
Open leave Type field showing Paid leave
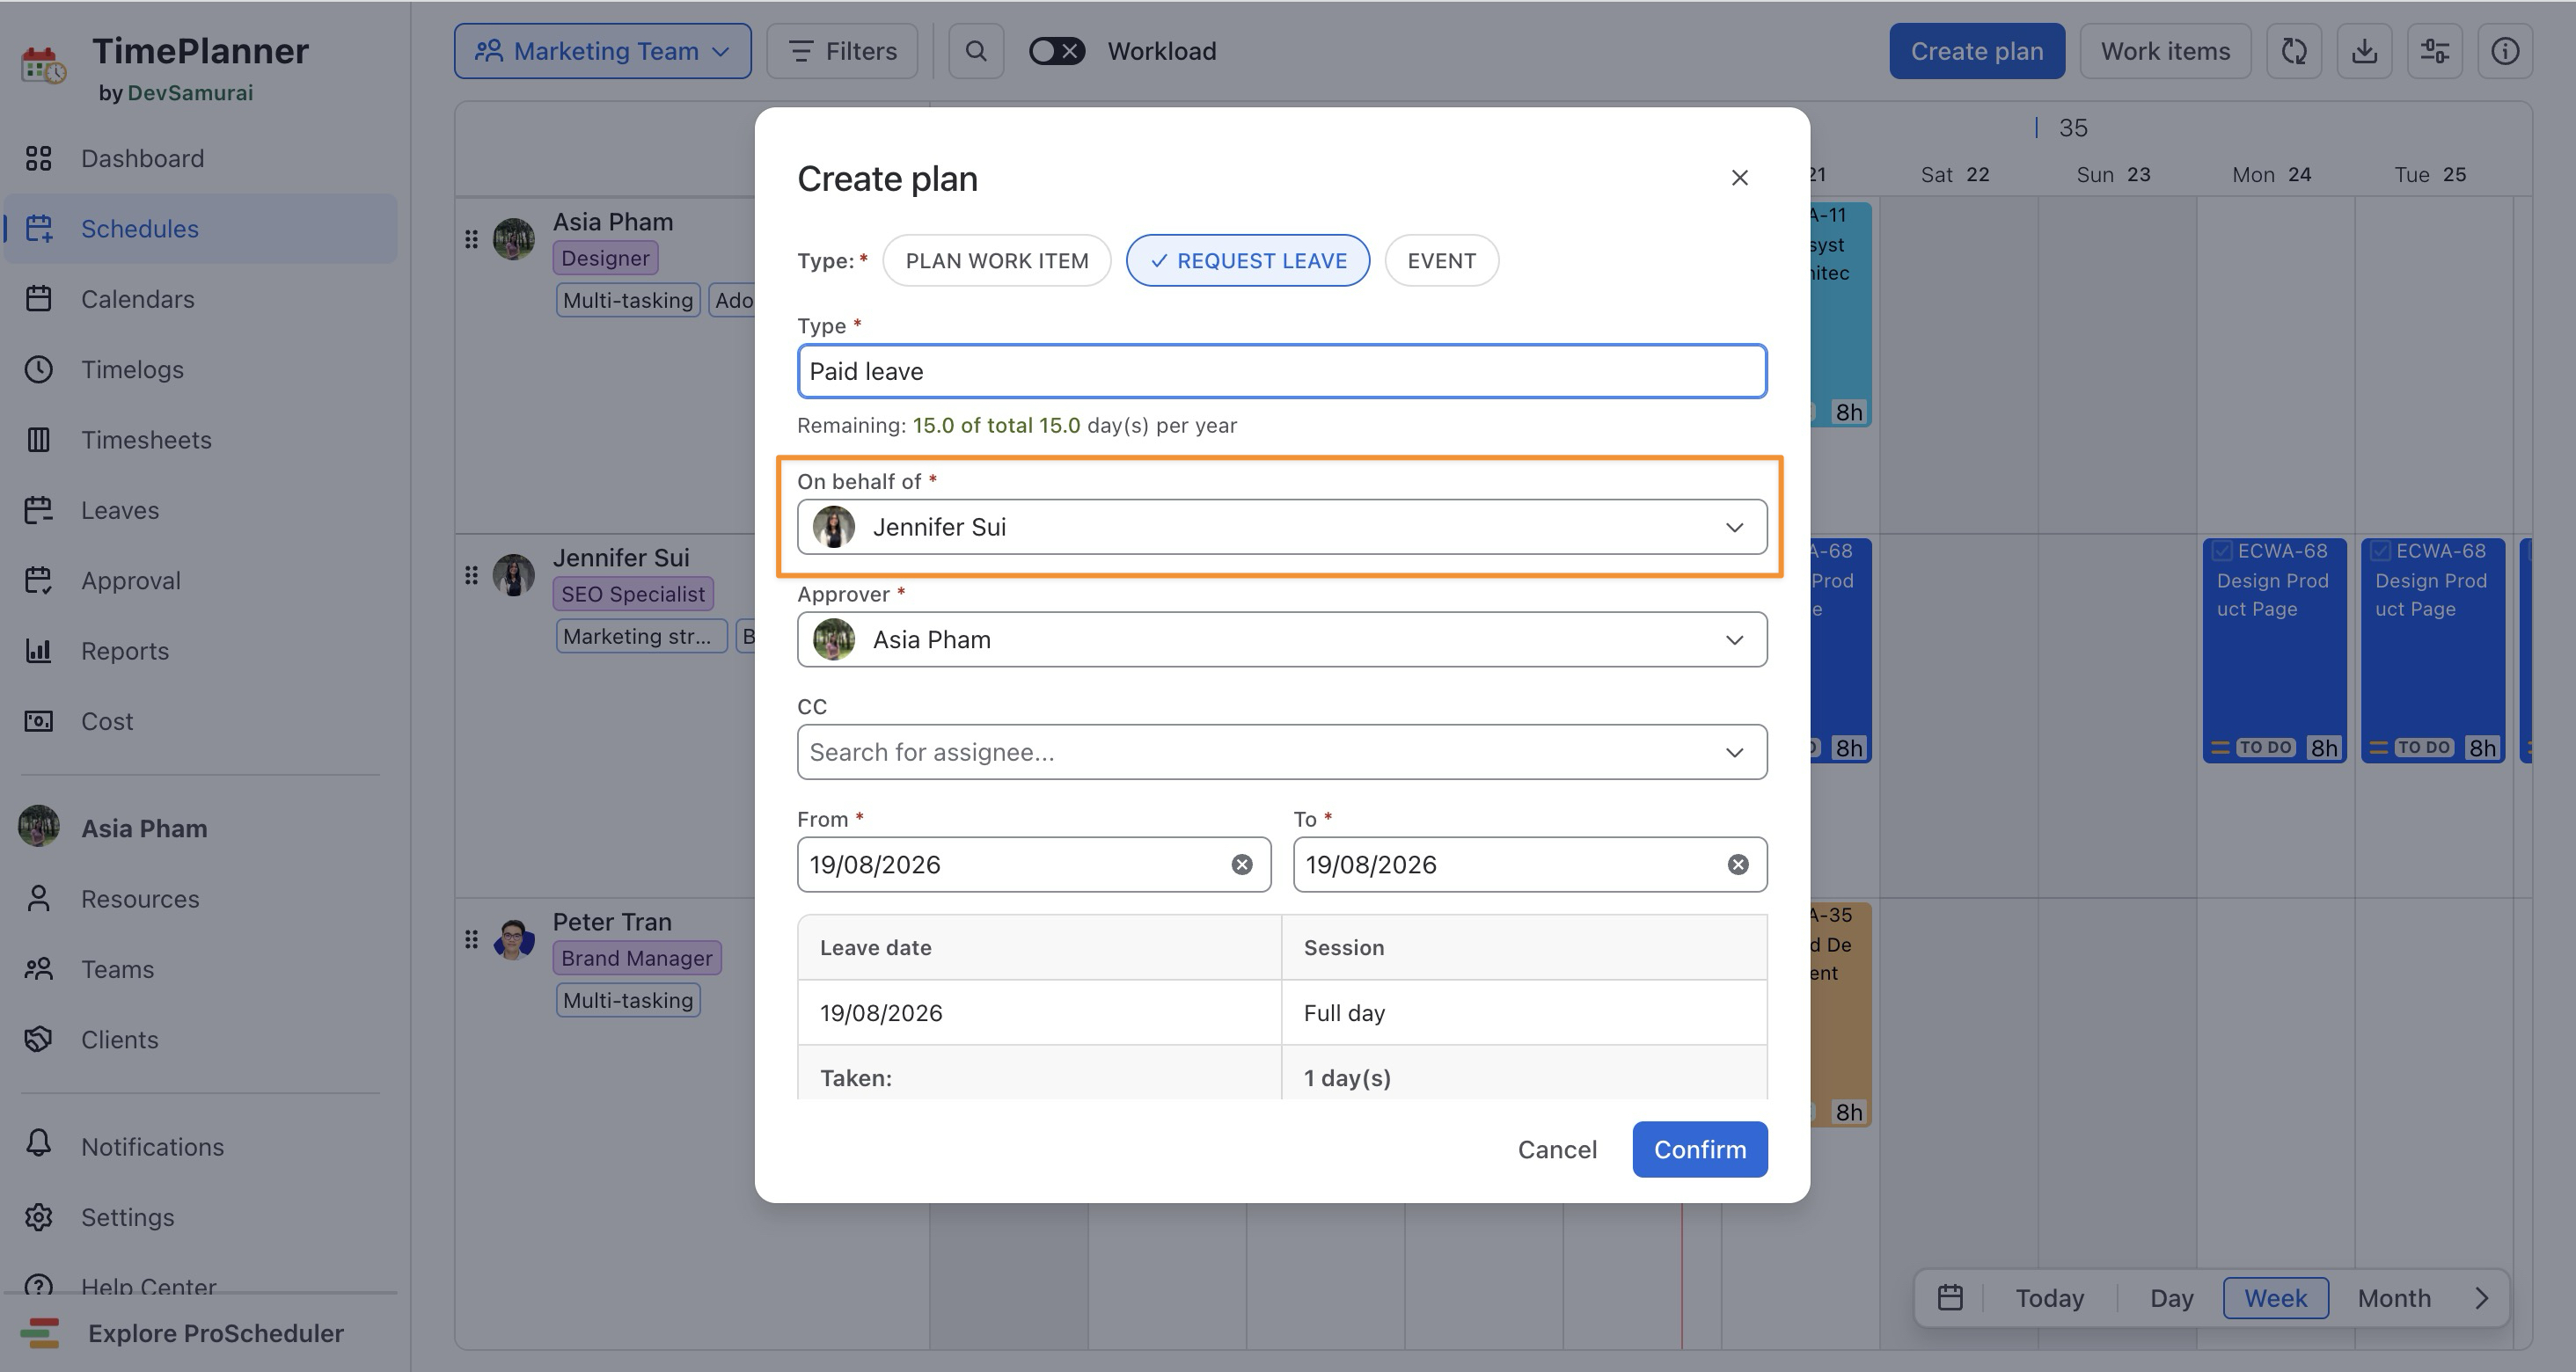pos(1282,372)
